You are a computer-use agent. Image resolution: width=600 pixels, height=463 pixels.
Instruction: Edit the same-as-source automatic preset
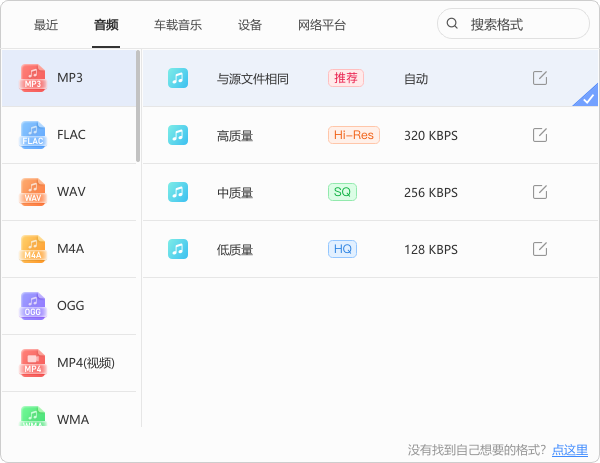click(540, 78)
